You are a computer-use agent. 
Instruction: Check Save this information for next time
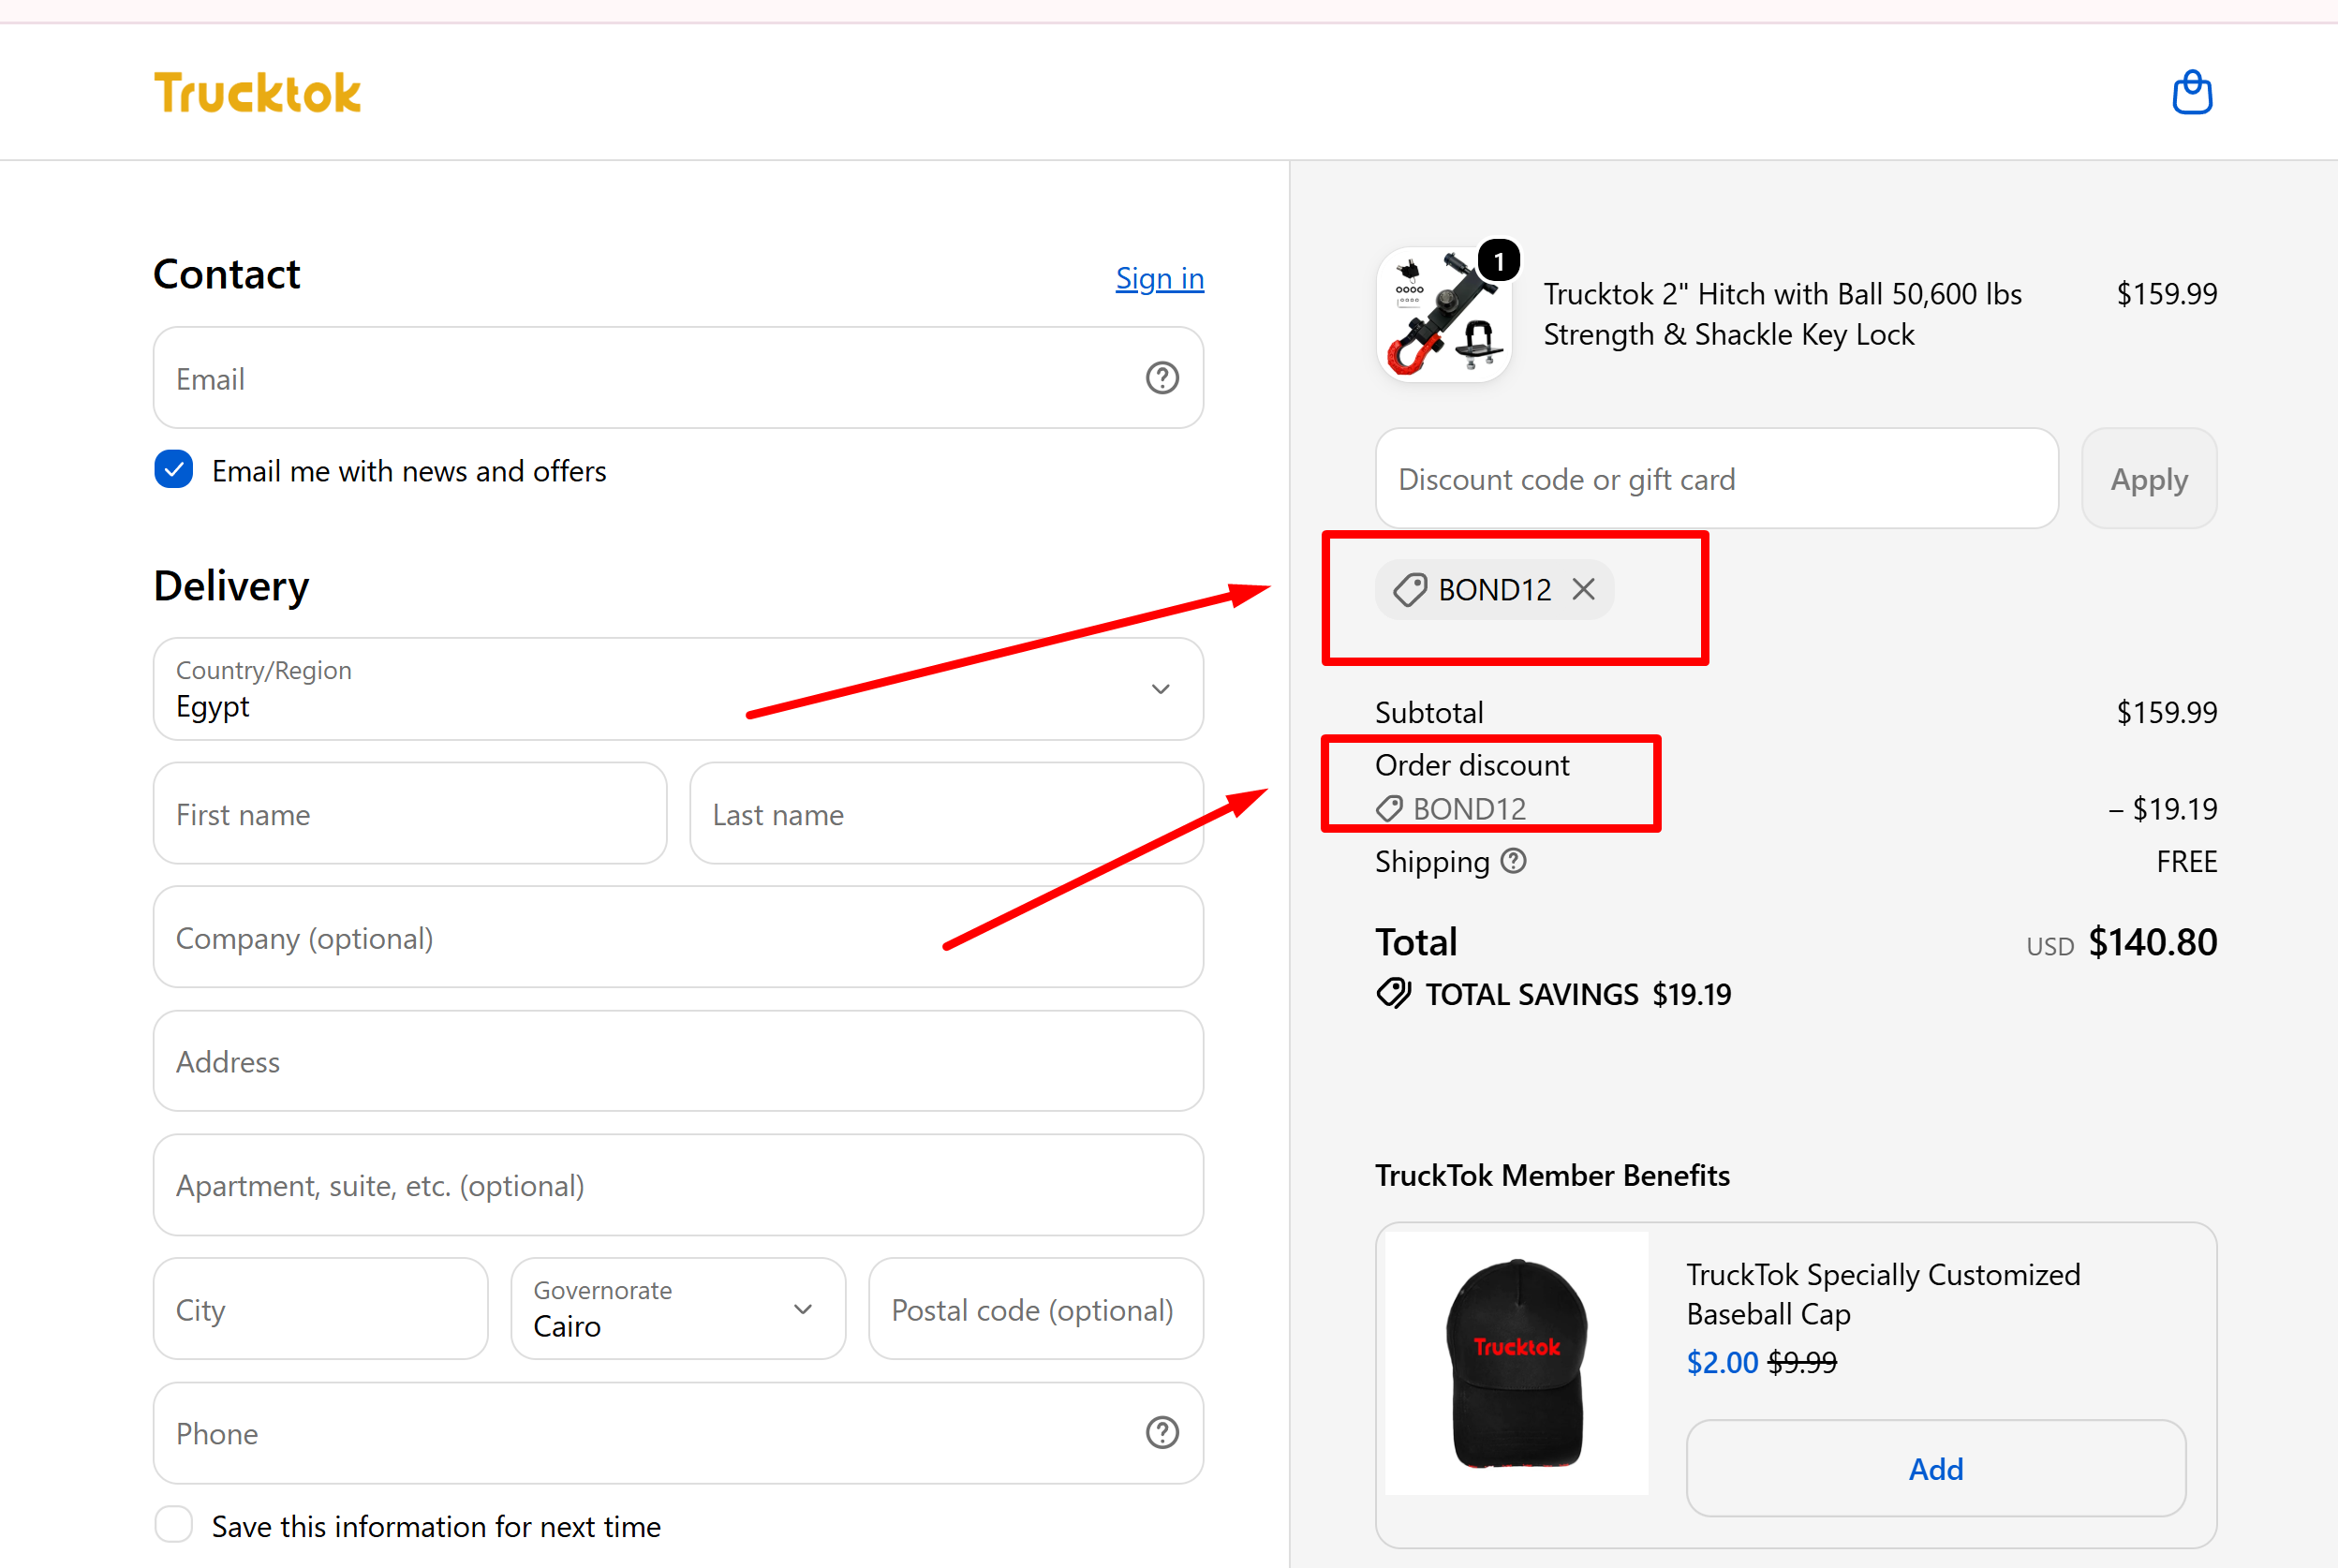[174, 1525]
